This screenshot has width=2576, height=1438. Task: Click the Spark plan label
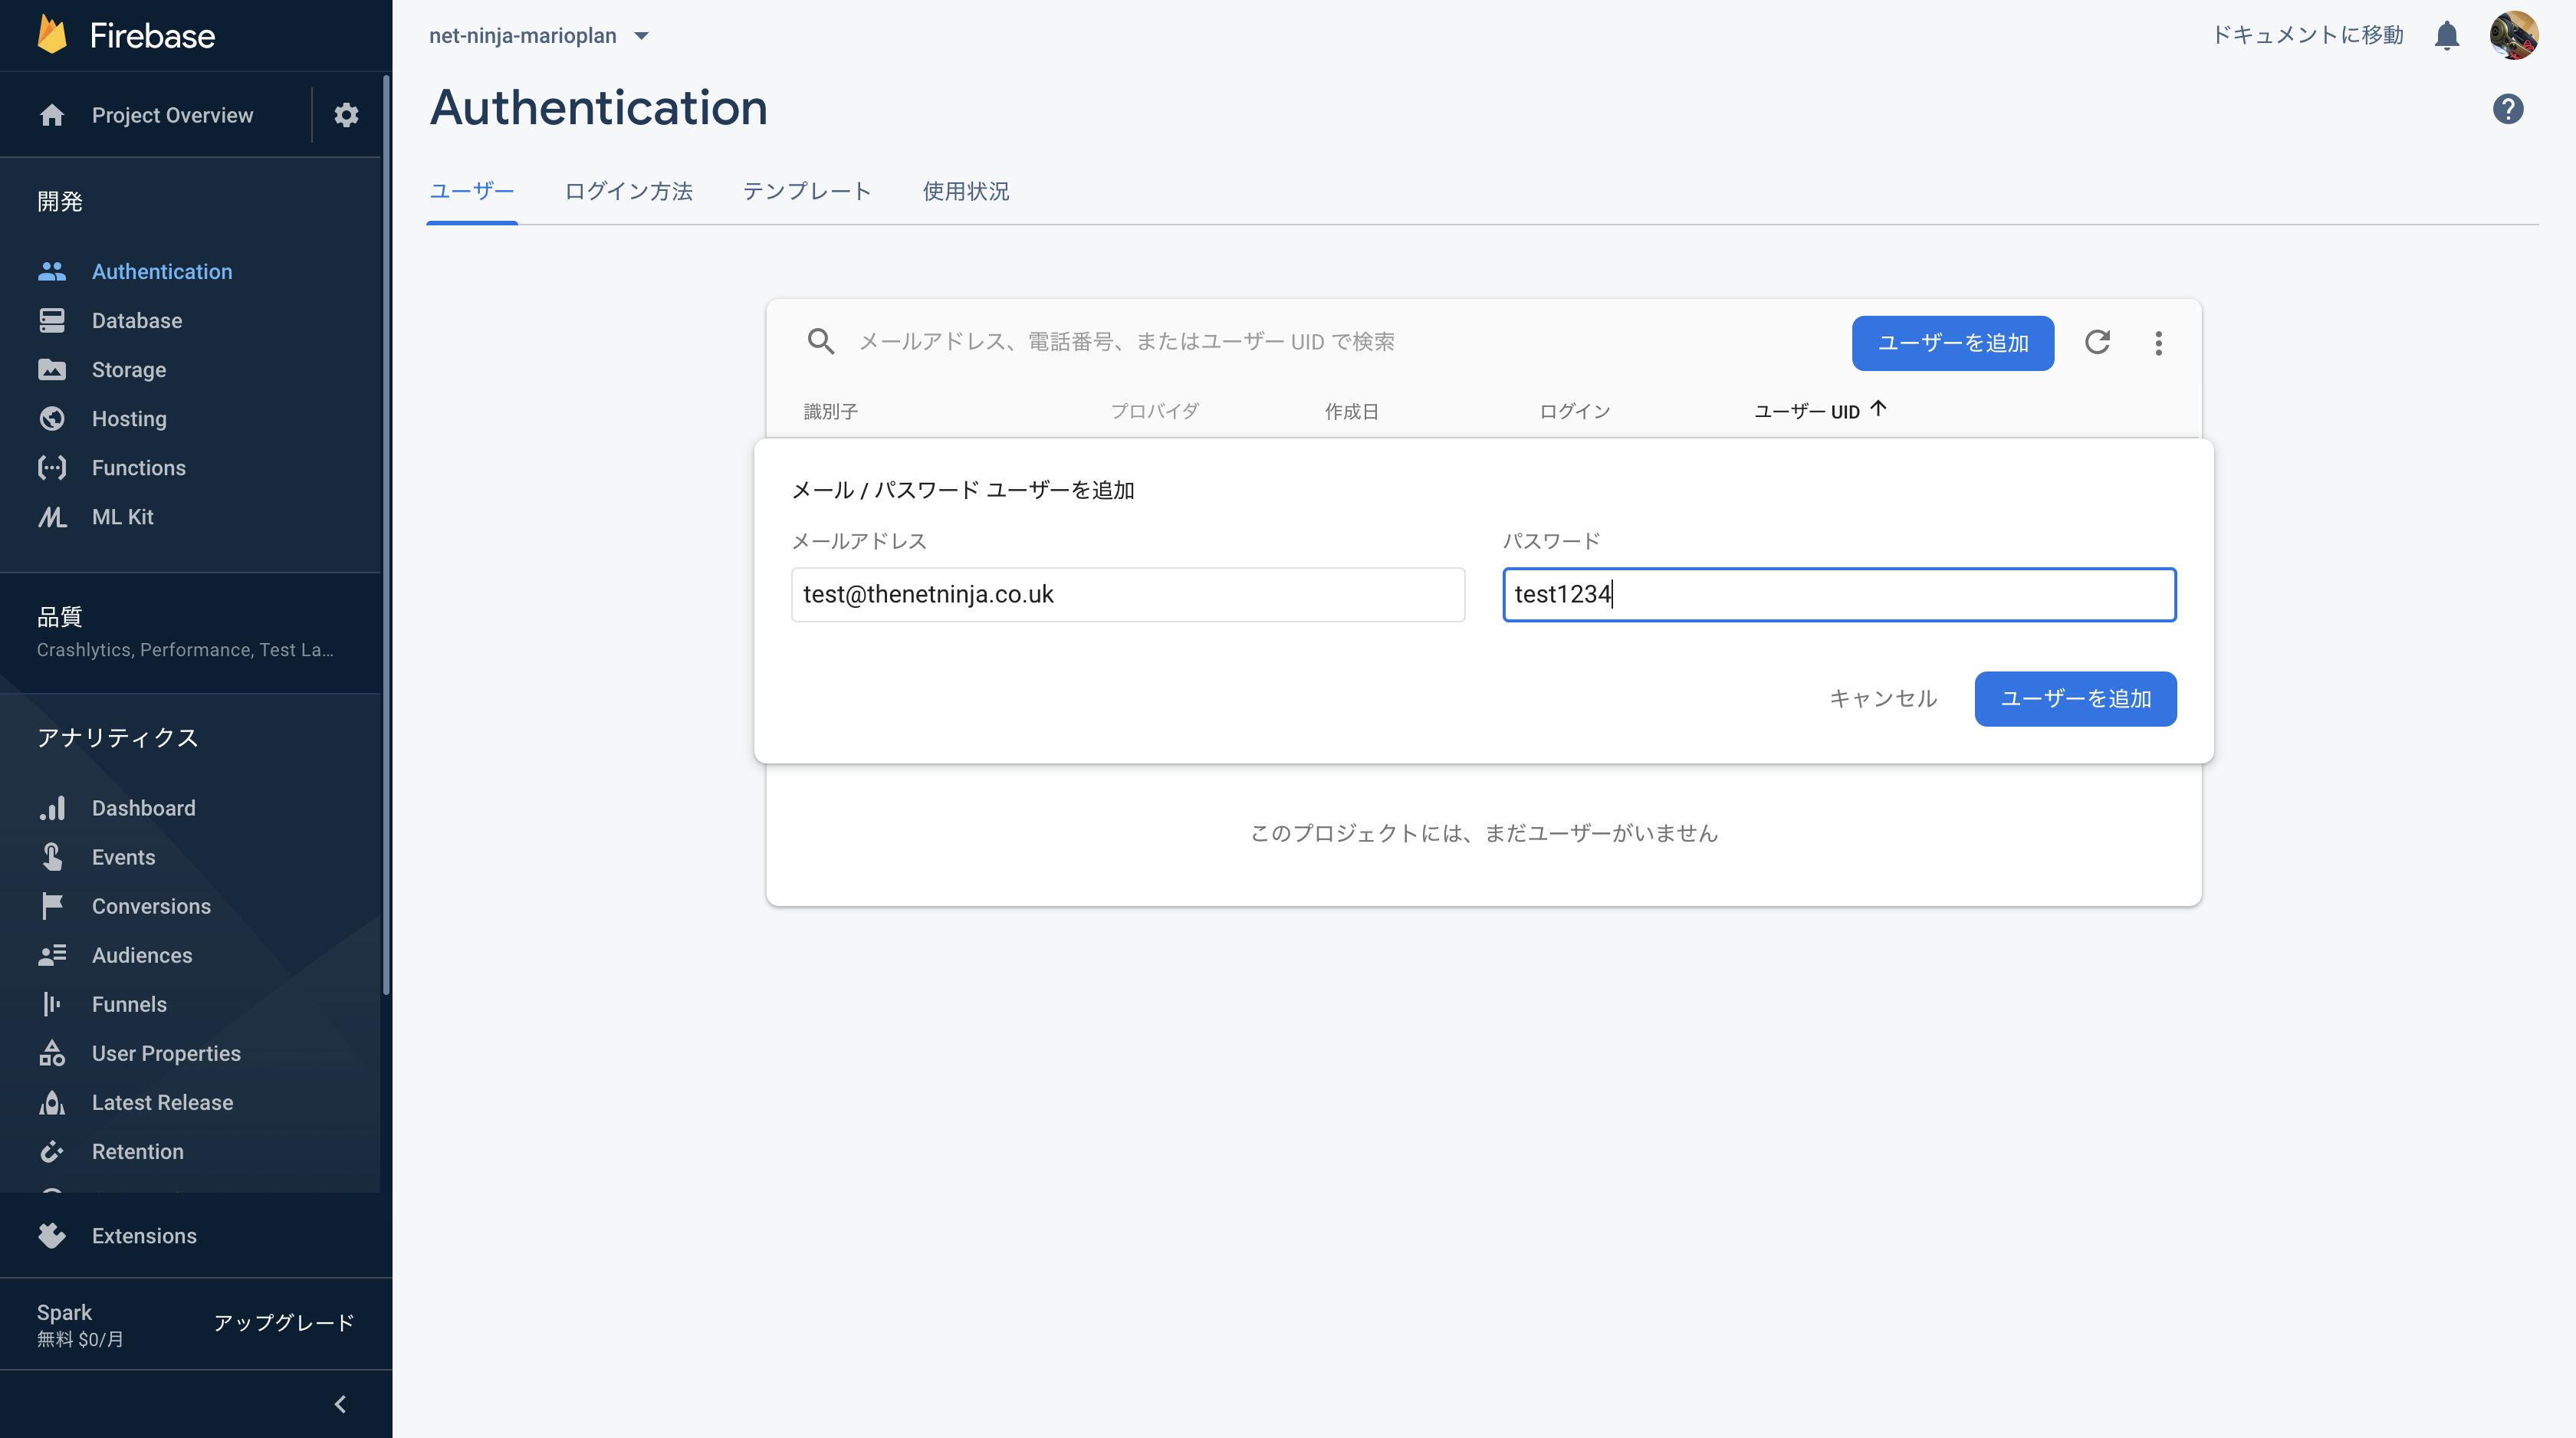pyautogui.click(x=64, y=1312)
